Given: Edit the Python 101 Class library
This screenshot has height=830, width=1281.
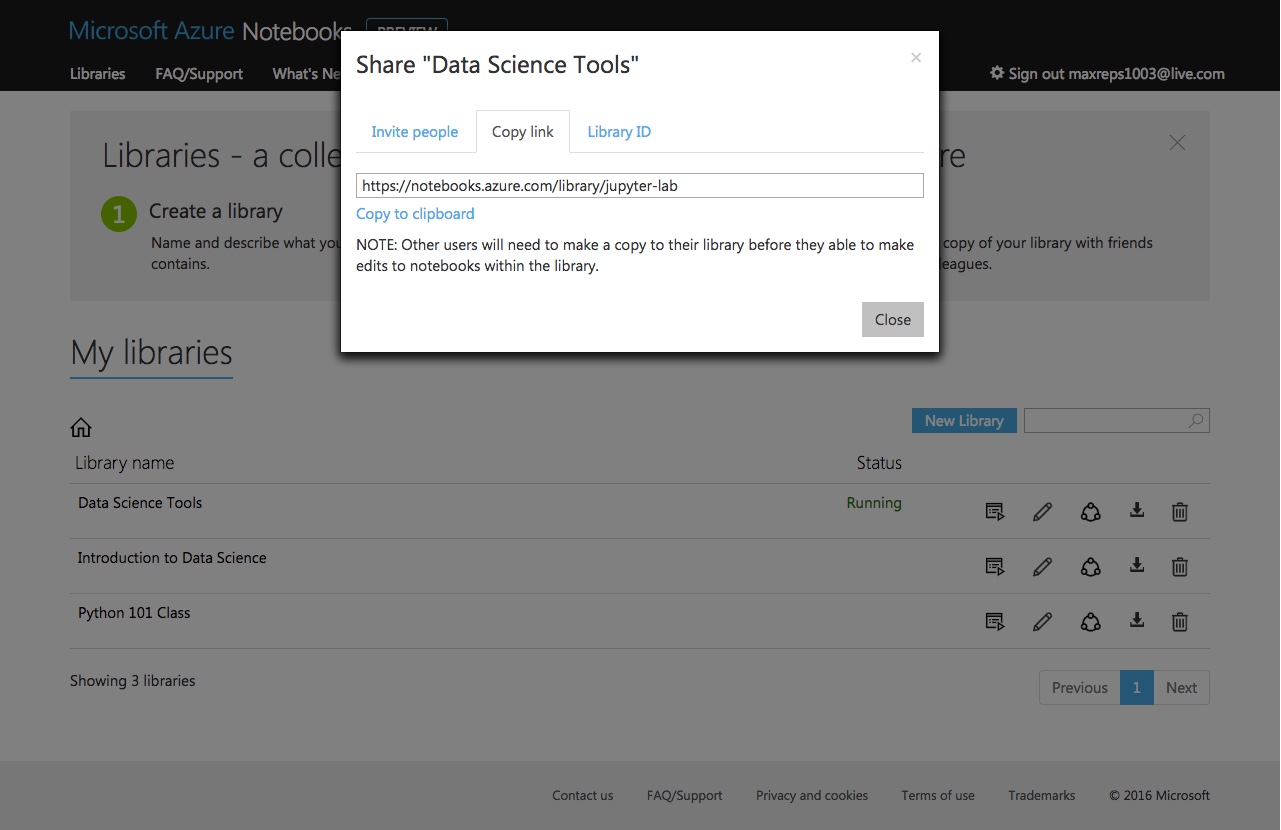Looking at the screenshot, I should [1042, 622].
